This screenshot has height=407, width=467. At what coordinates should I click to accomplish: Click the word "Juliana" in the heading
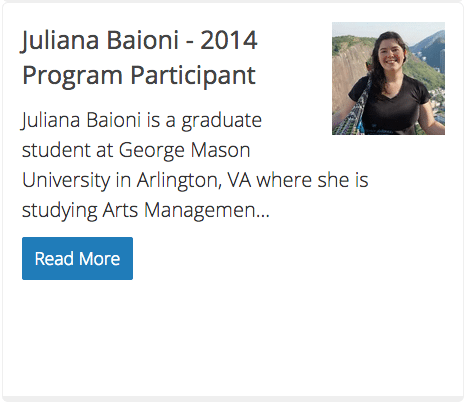[x=60, y=41]
